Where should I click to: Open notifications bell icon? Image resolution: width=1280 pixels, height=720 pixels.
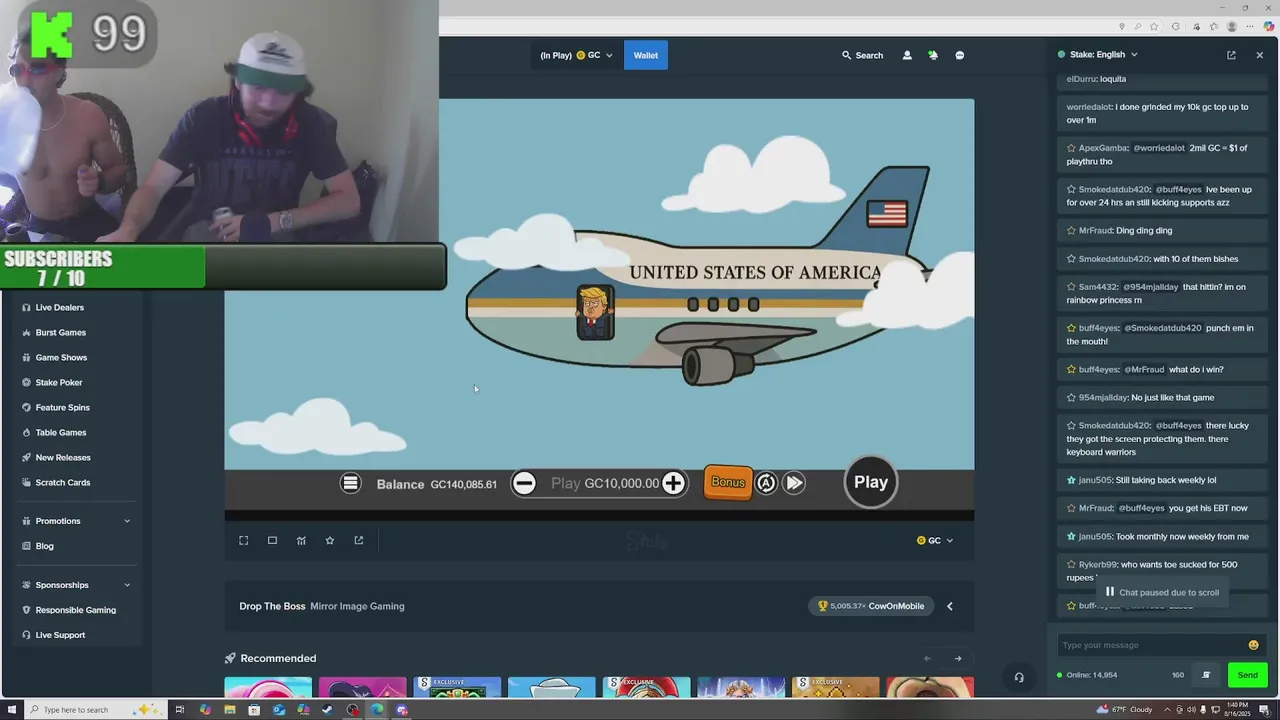(933, 55)
